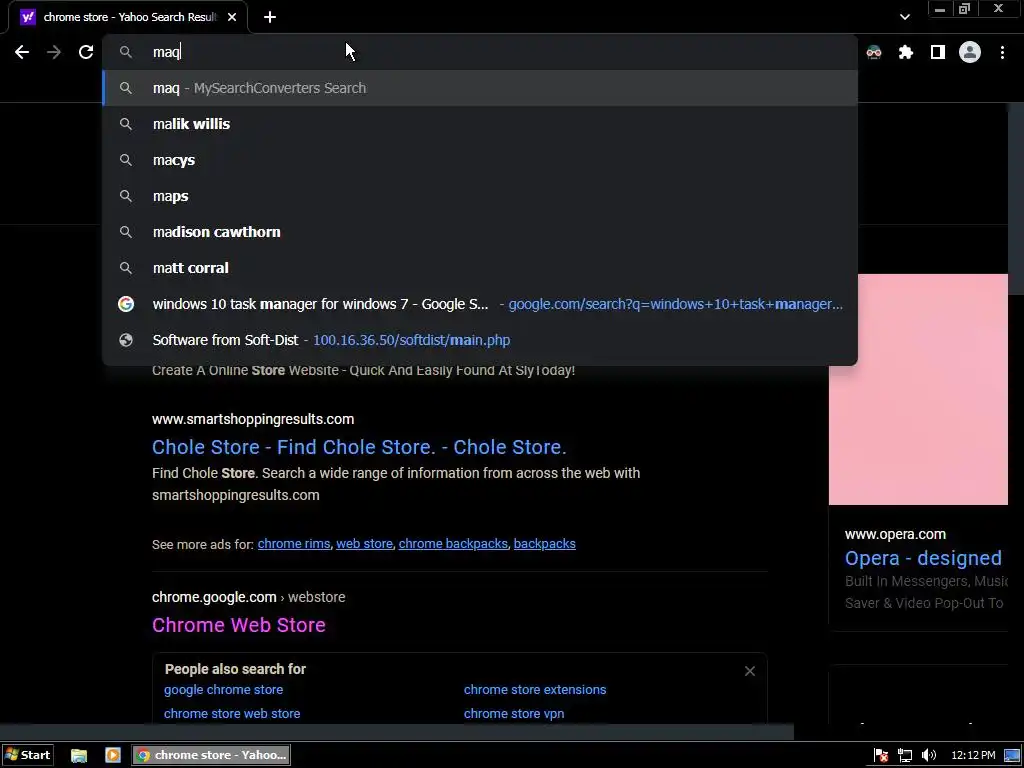The image size is (1024, 768).
Task: Click 'chrome store vpn' related search
Action: pyautogui.click(x=514, y=714)
